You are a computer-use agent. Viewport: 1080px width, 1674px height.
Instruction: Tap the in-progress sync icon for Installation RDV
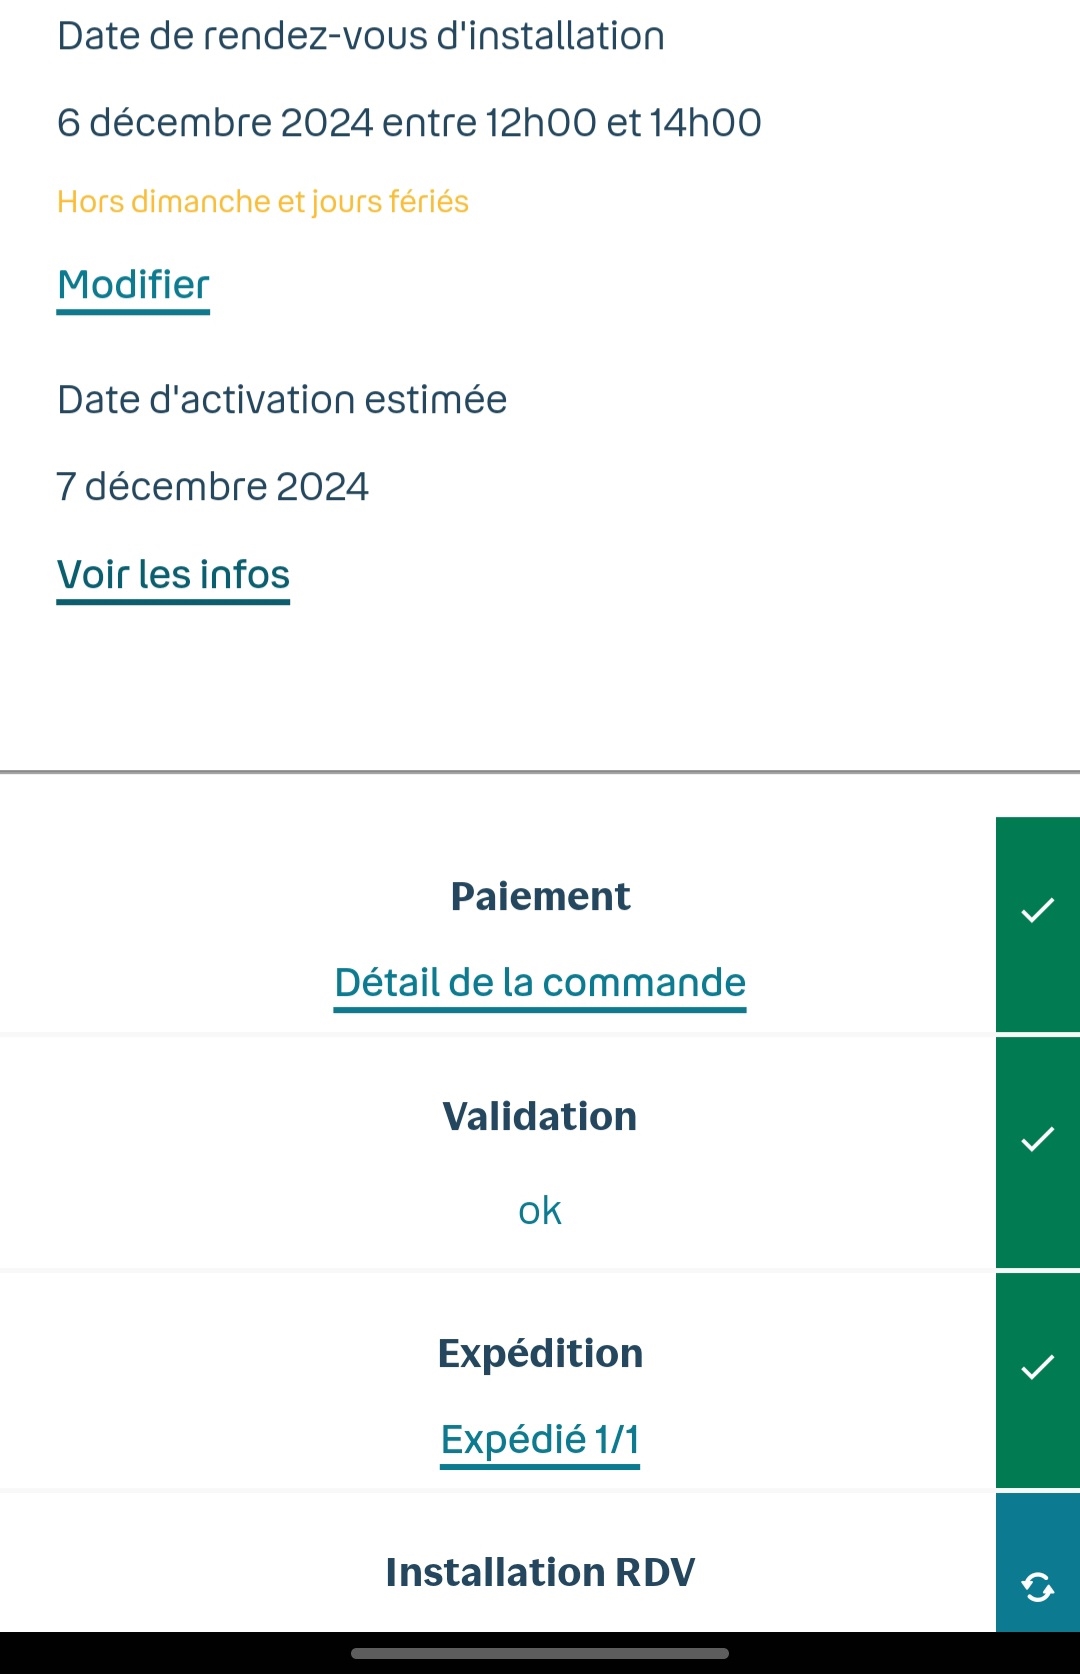point(1037,1586)
